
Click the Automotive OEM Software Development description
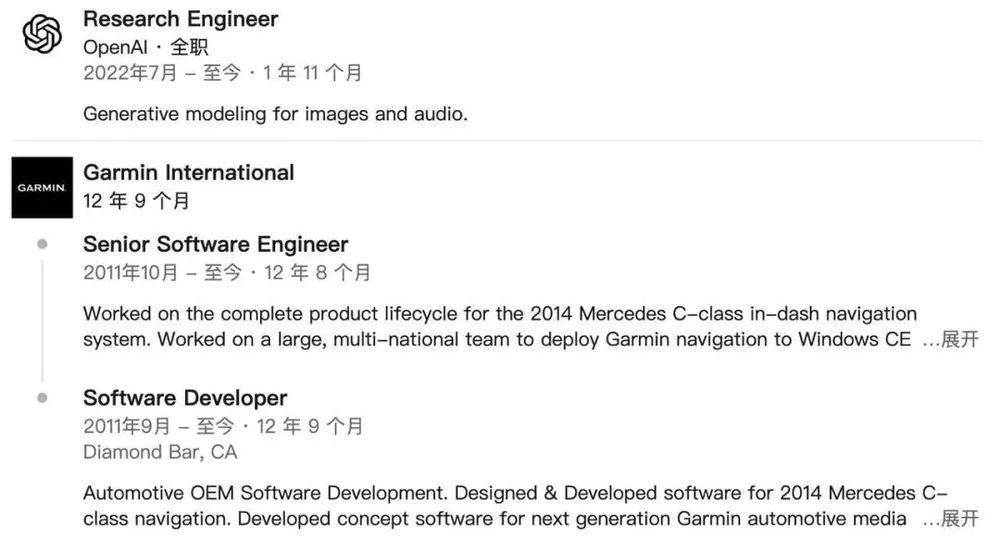click(500, 506)
